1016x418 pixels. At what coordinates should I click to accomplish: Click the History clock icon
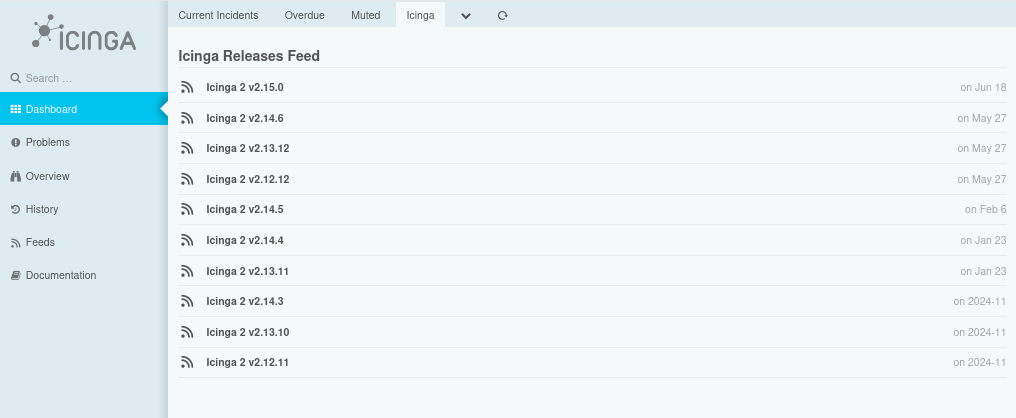[x=16, y=209]
